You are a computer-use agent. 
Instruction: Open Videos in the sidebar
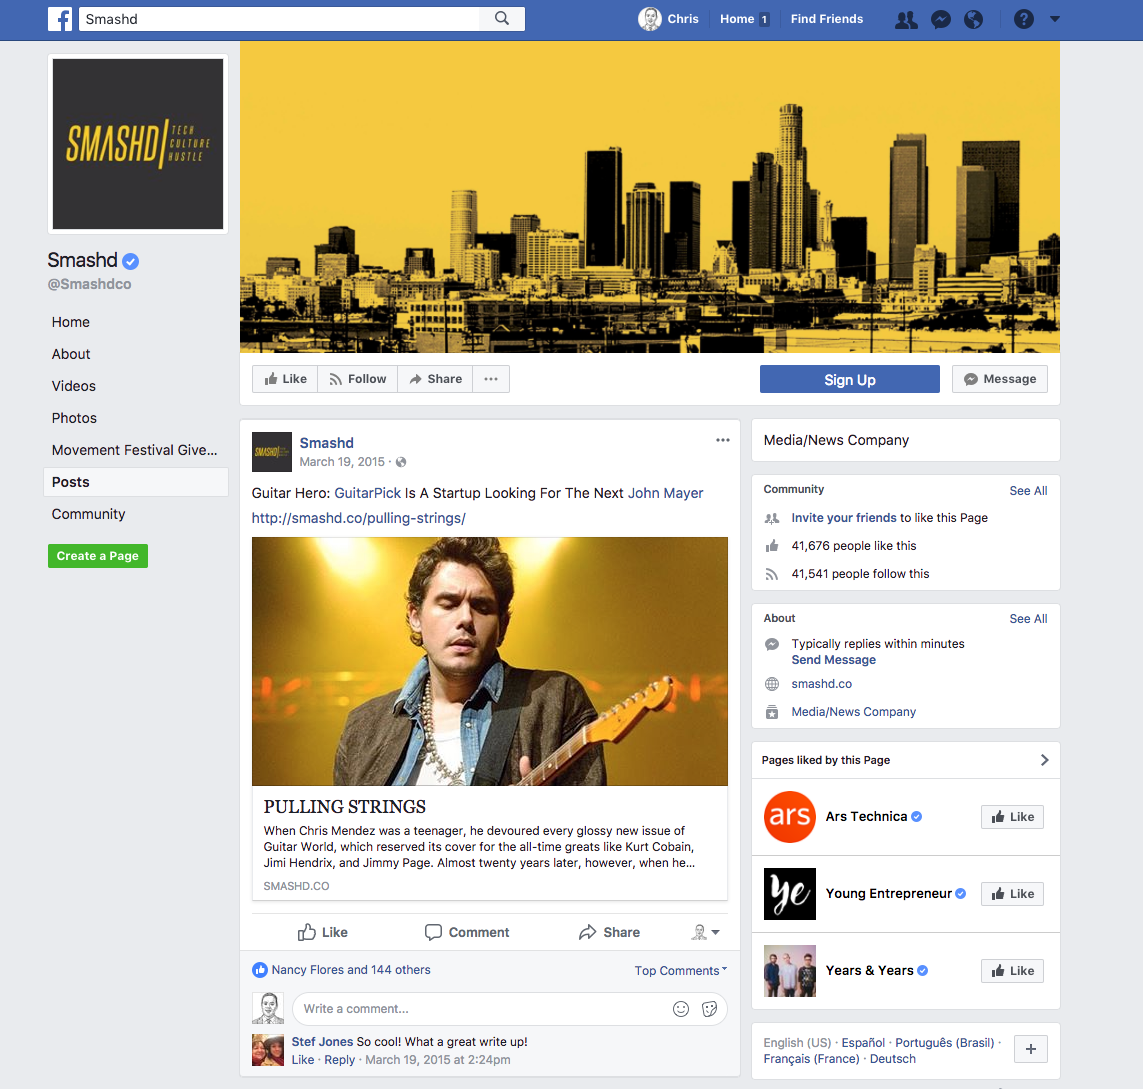click(74, 386)
